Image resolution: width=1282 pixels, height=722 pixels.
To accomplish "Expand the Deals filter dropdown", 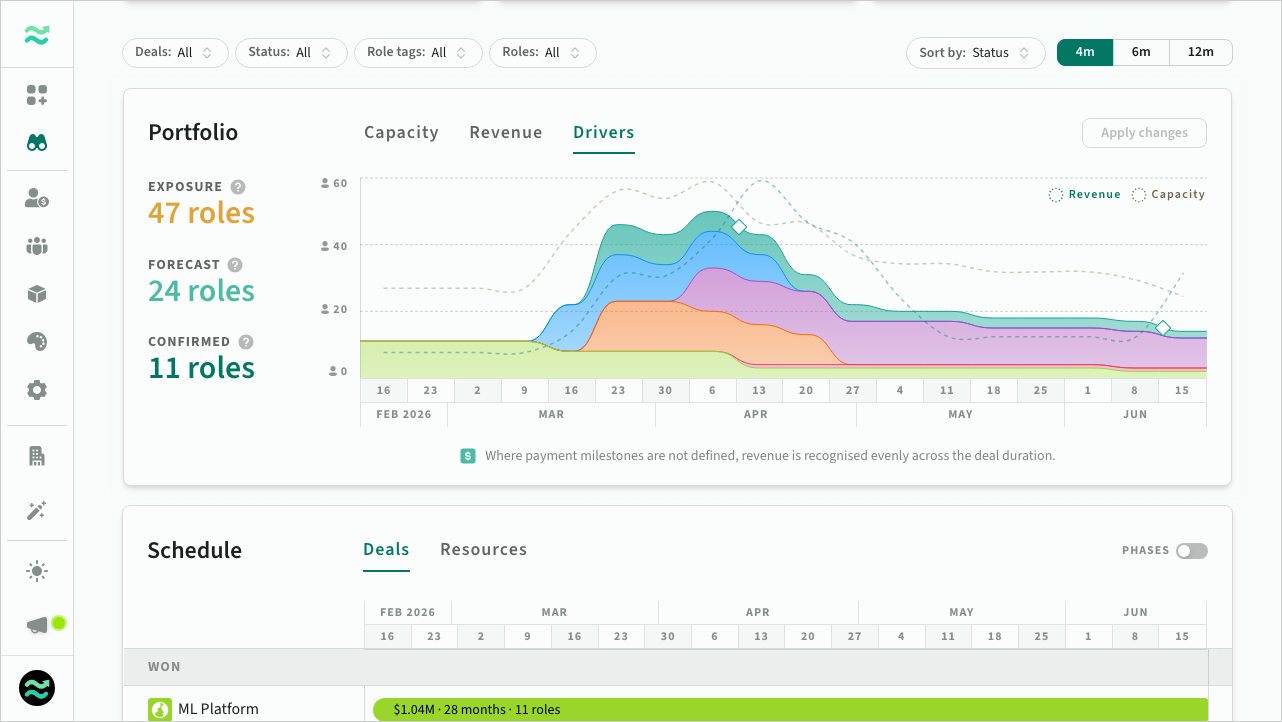I will point(175,53).
